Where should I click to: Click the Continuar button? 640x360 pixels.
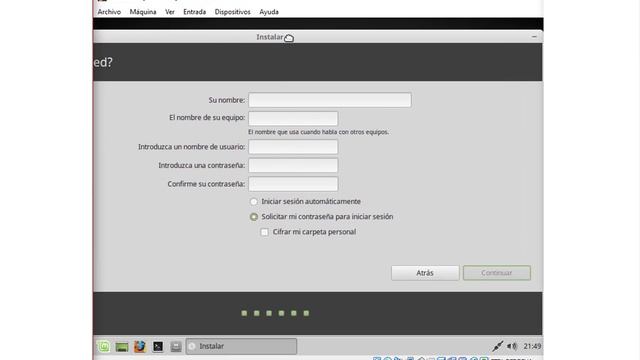tap(497, 273)
